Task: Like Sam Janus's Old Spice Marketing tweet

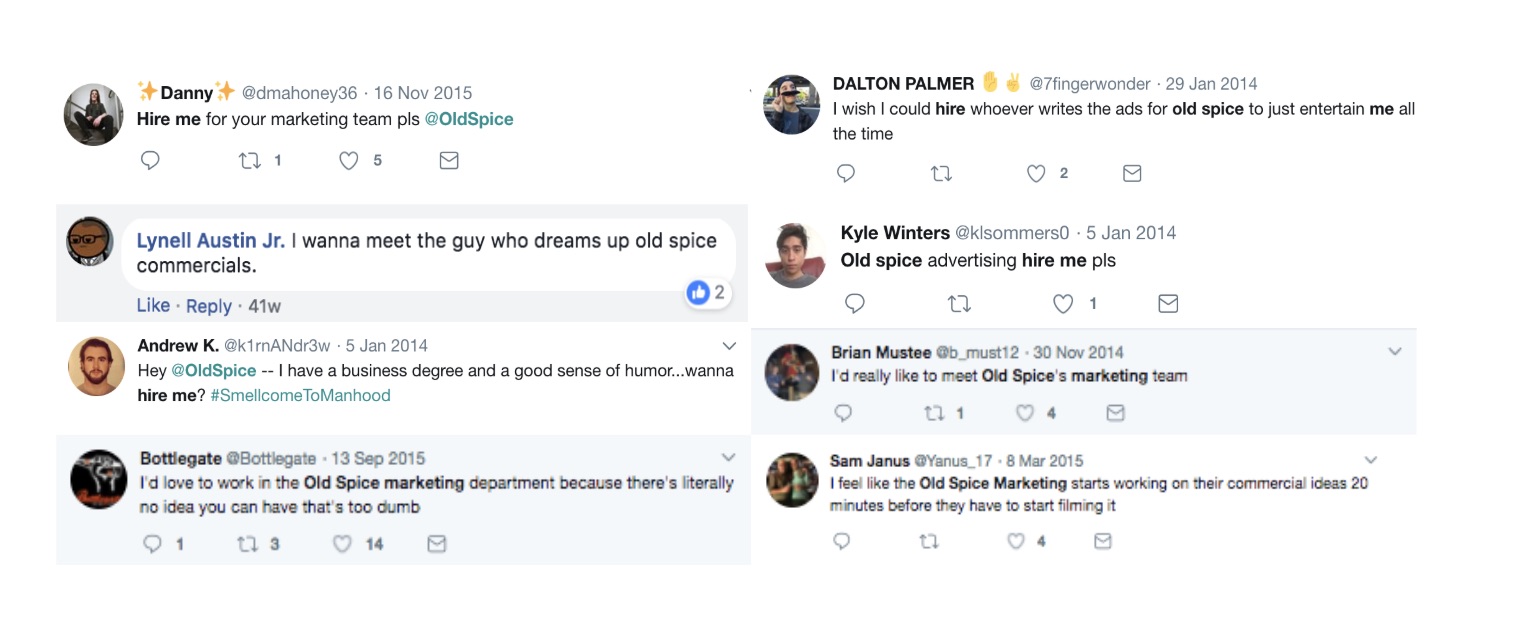Action: pyautogui.click(x=1016, y=541)
